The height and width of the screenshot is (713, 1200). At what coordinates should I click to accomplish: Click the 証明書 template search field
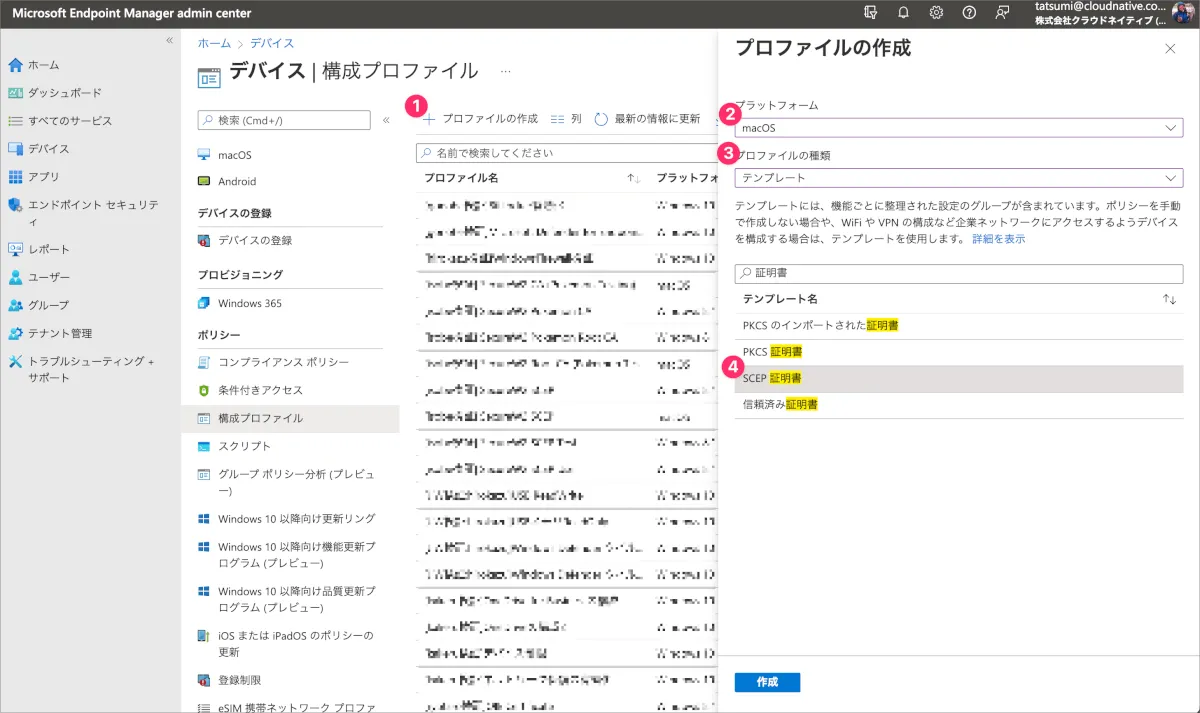(x=958, y=272)
